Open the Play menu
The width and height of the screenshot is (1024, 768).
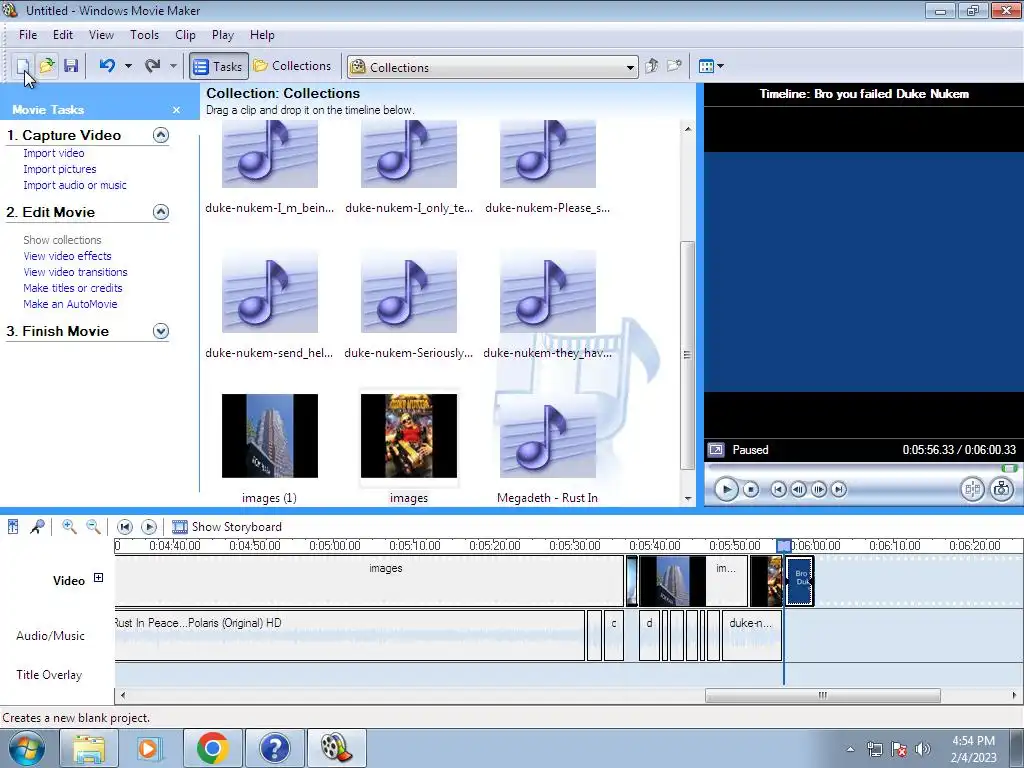[x=223, y=35]
